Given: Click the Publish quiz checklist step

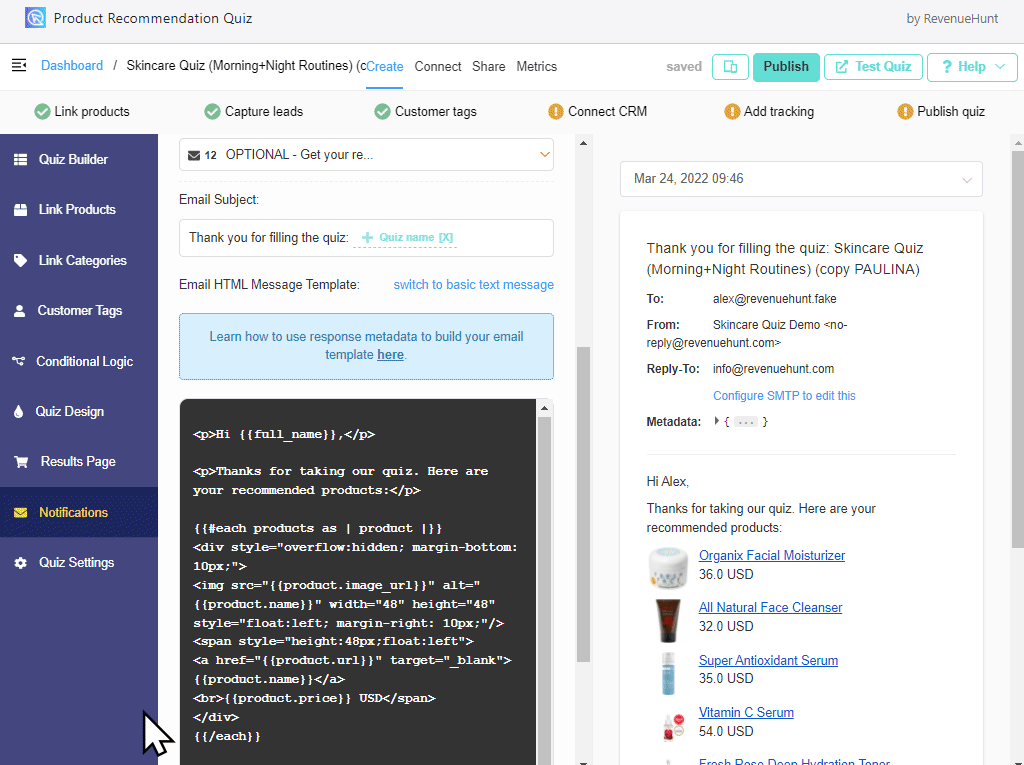Looking at the screenshot, I should point(941,112).
